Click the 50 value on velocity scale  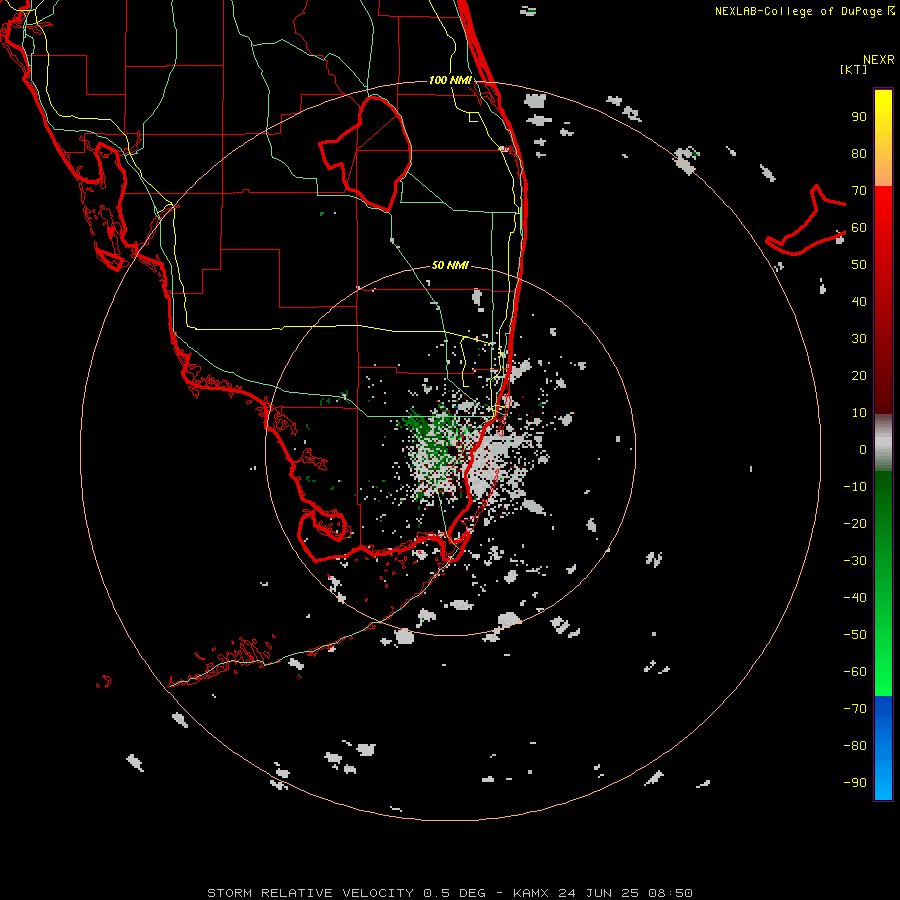click(859, 265)
